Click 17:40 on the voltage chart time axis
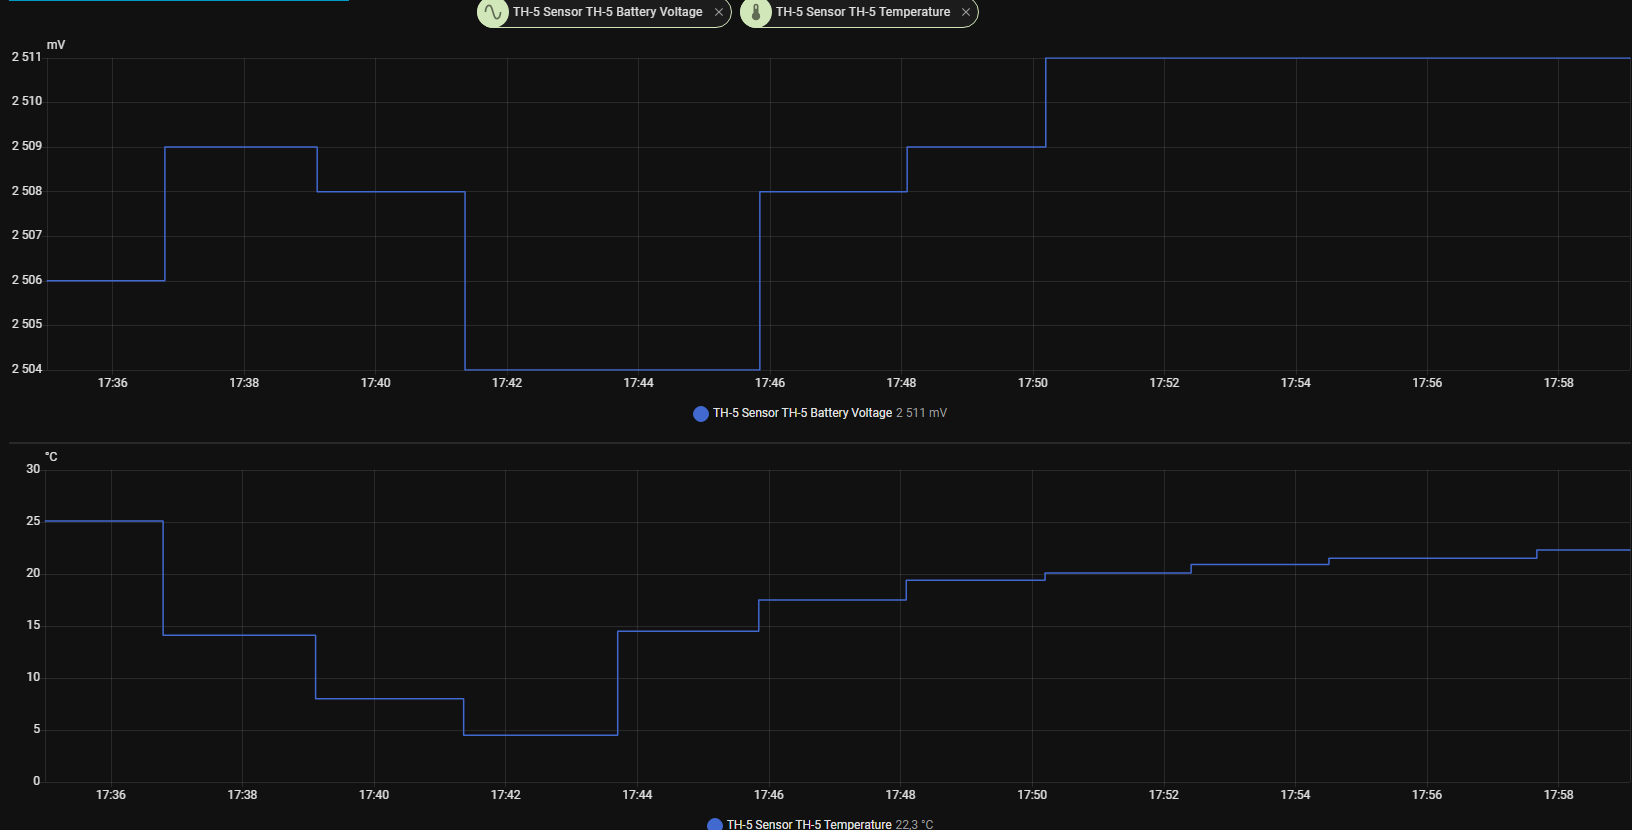Screen dimensions: 1632x830 point(376,383)
